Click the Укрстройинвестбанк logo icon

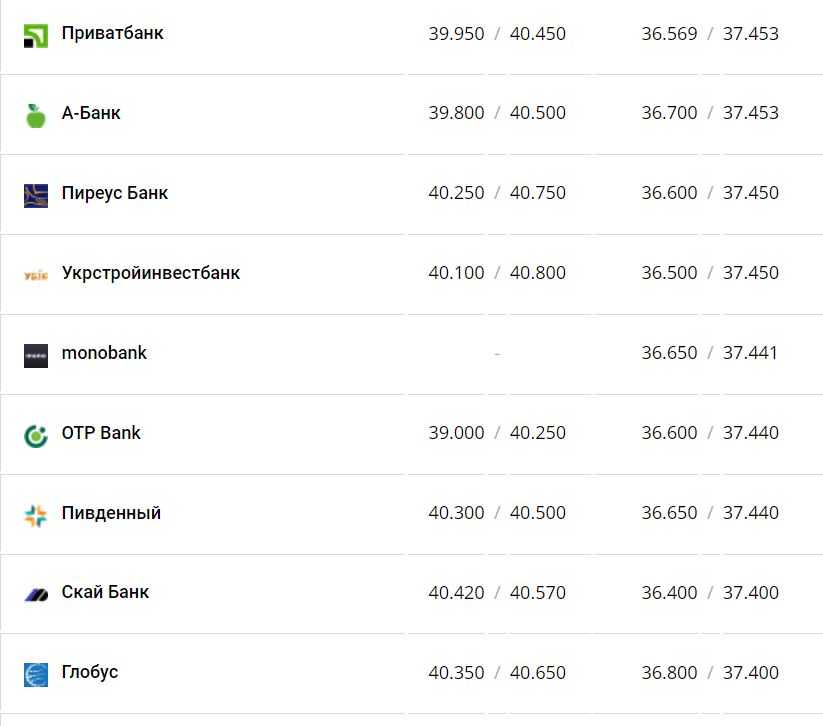(x=36, y=275)
